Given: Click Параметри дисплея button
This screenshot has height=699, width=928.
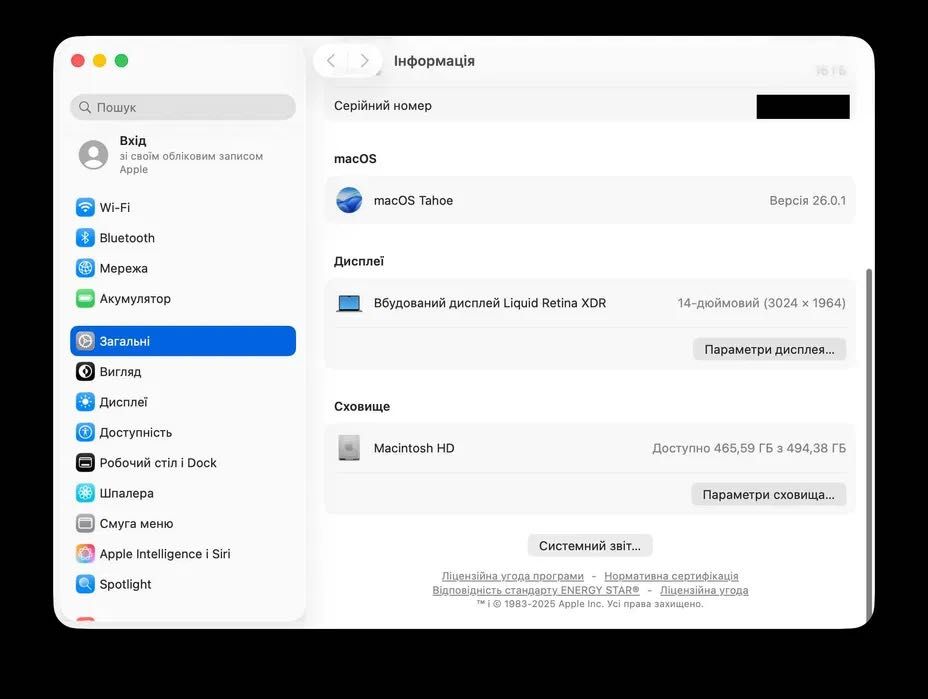Looking at the screenshot, I should [x=769, y=349].
